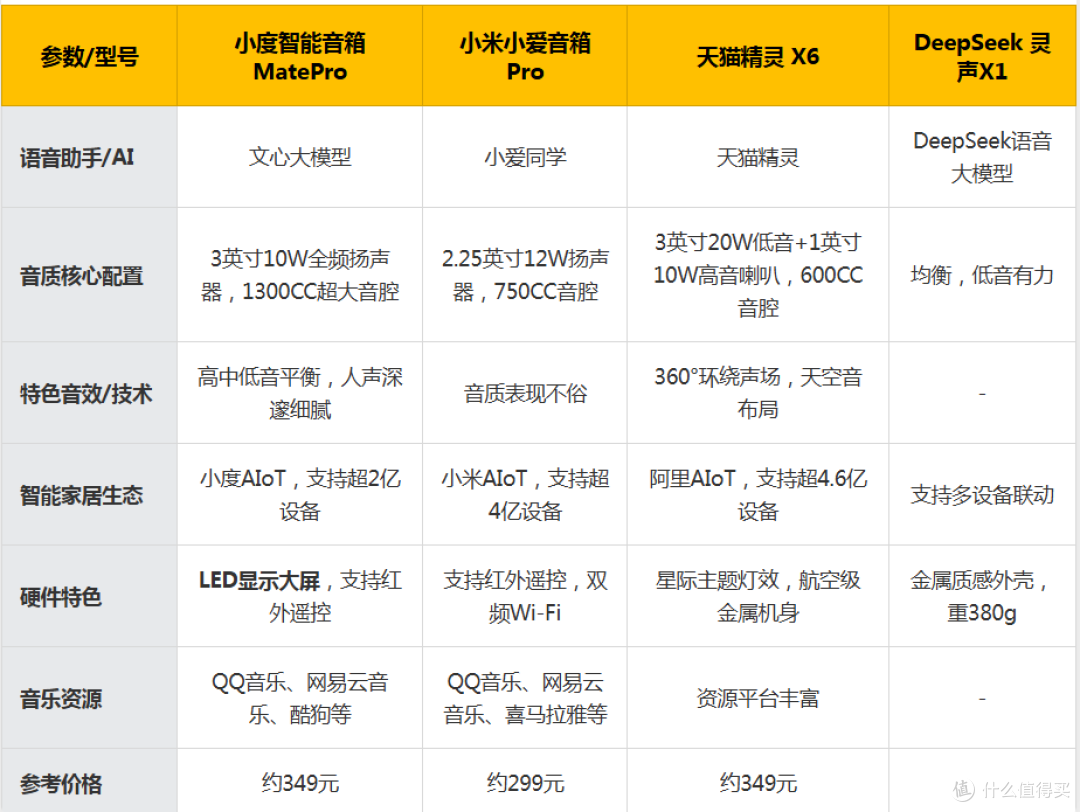The width and height of the screenshot is (1080, 812).
Task: Select the 音乐资源 row label
Action: coord(89,698)
